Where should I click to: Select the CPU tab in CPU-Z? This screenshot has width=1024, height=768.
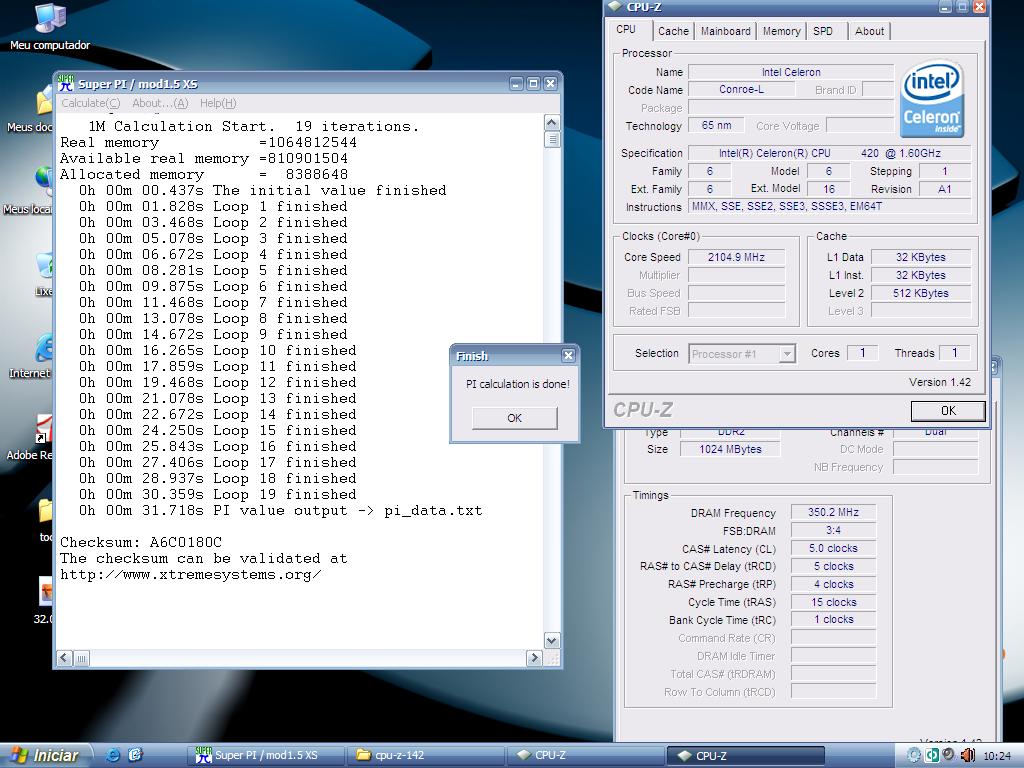626,29
